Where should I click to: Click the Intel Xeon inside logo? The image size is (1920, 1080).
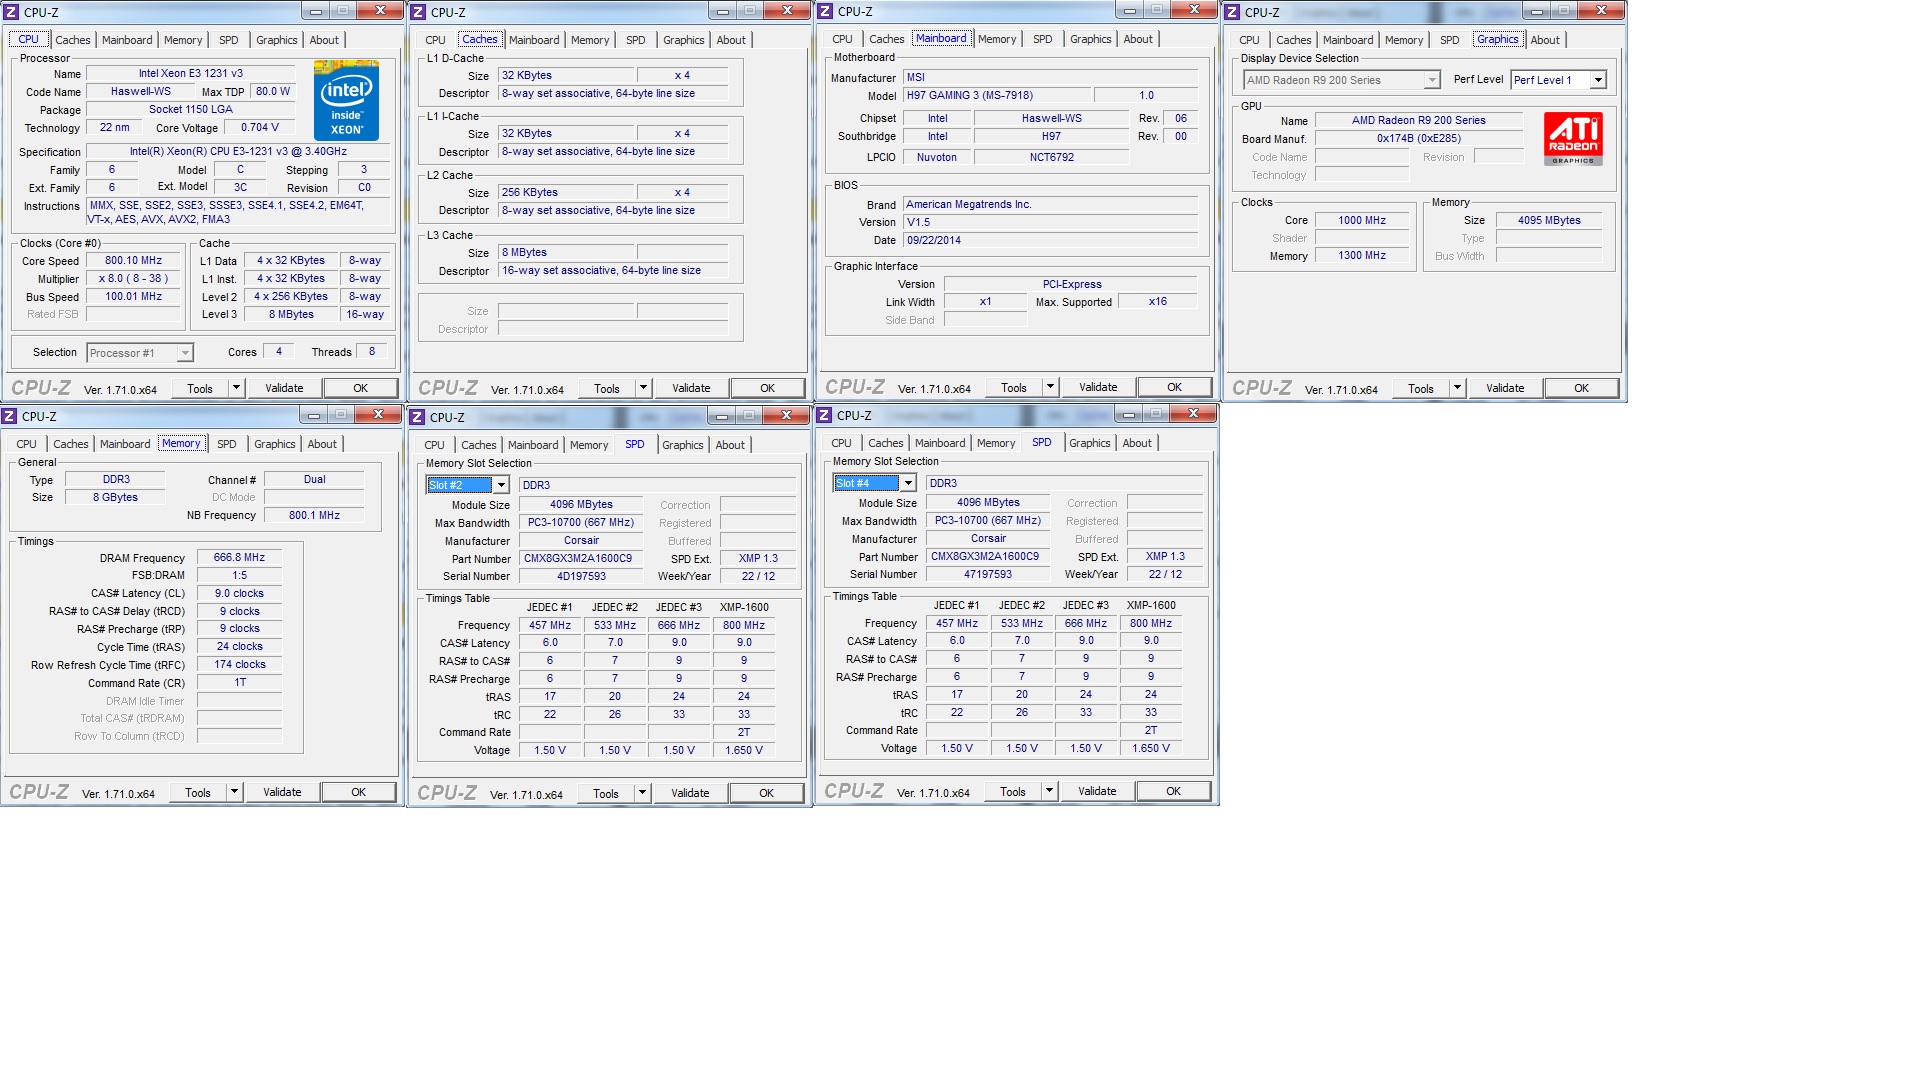(x=346, y=101)
